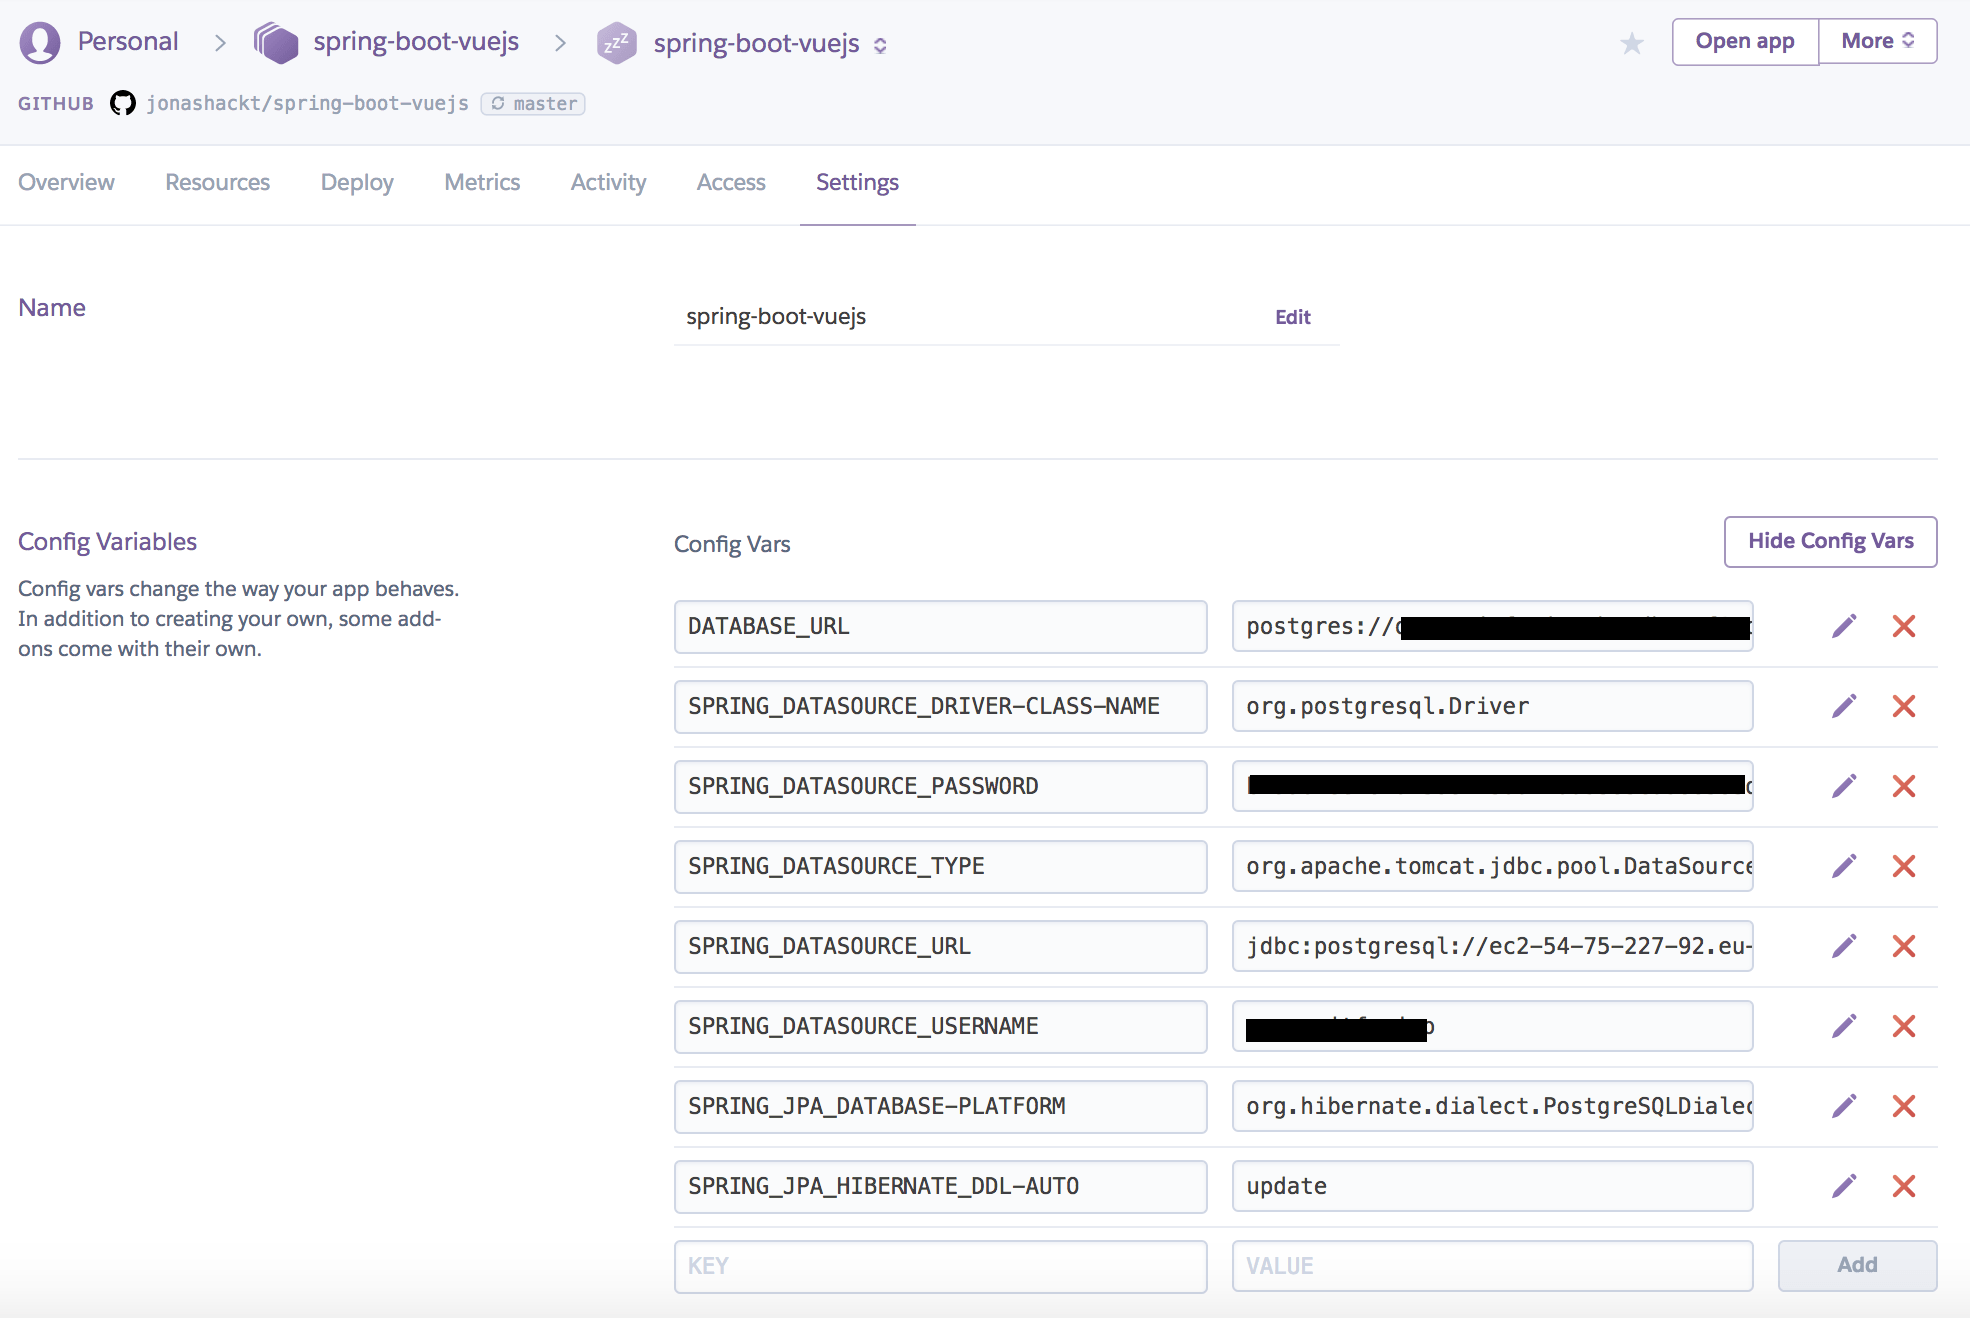Click the delete icon for SPRING_DATASOURCE_PASSWORD
This screenshot has height=1318, width=1970.
[1907, 786]
